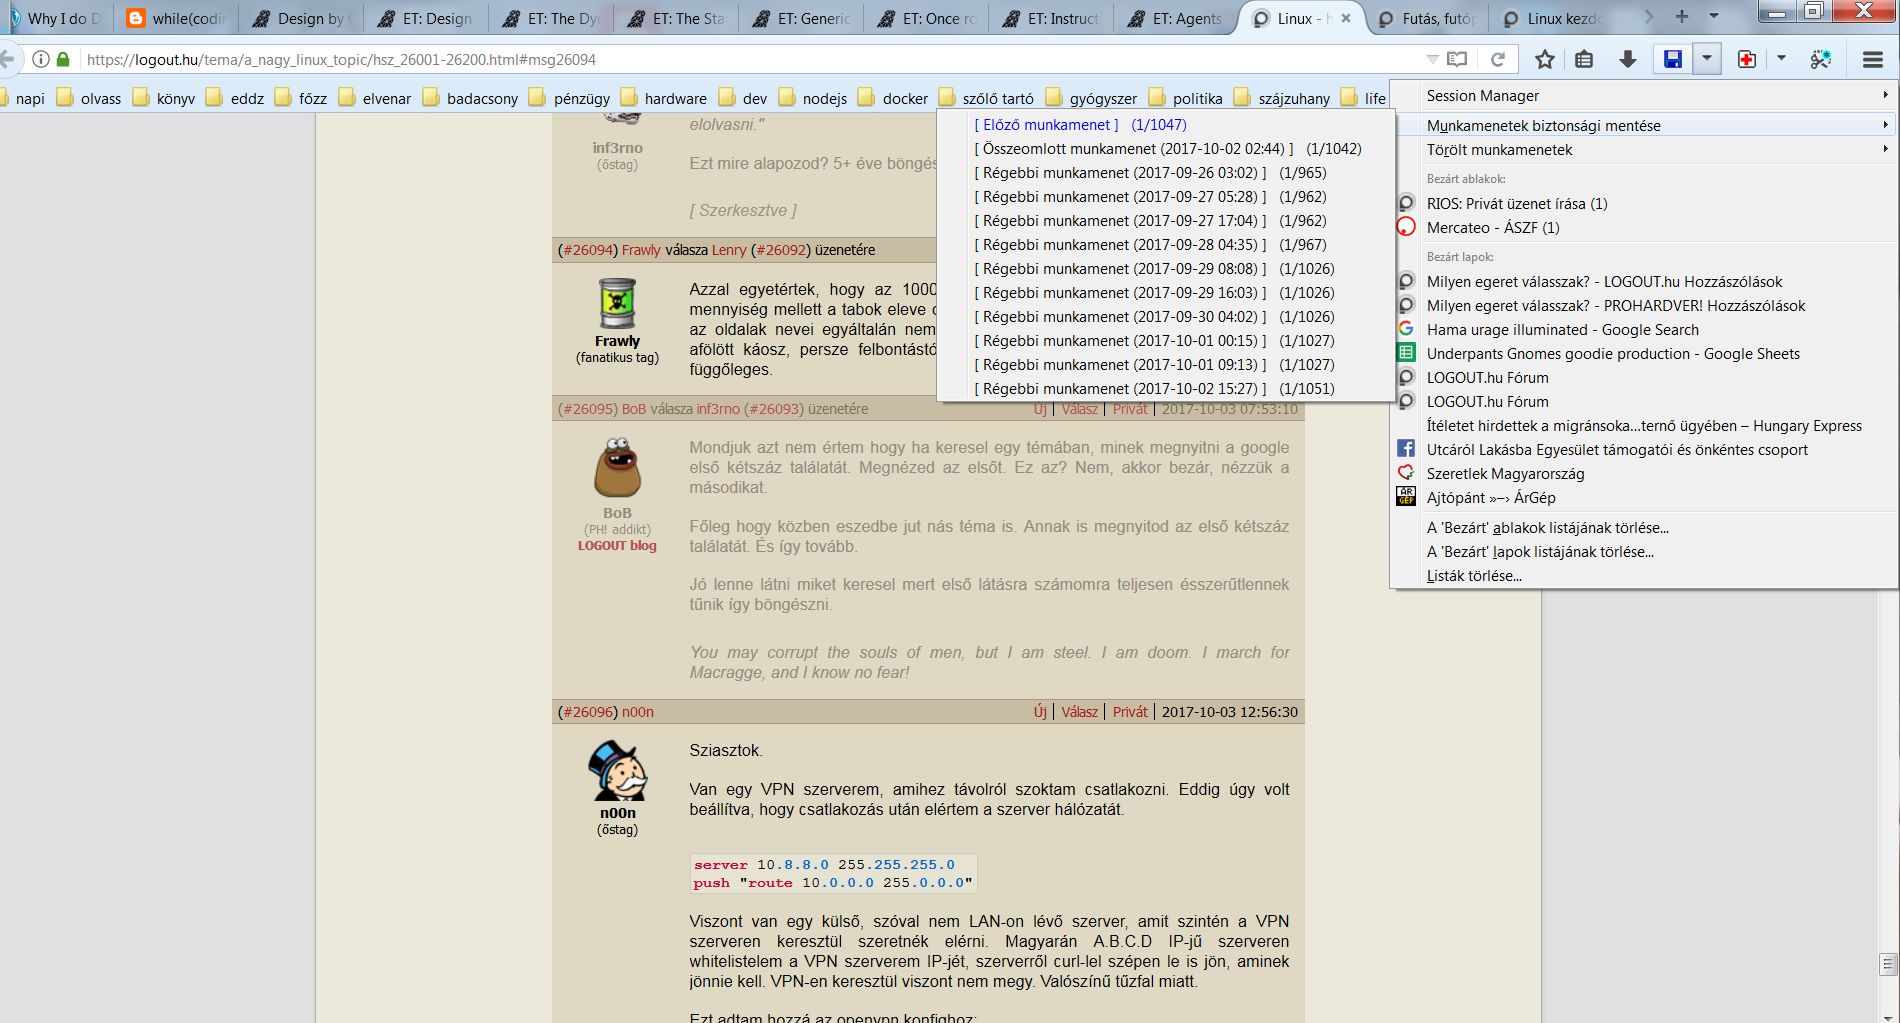Viewport: 1900px width, 1023px height.
Task: Click the red cross medical kit icon
Action: [1746, 60]
